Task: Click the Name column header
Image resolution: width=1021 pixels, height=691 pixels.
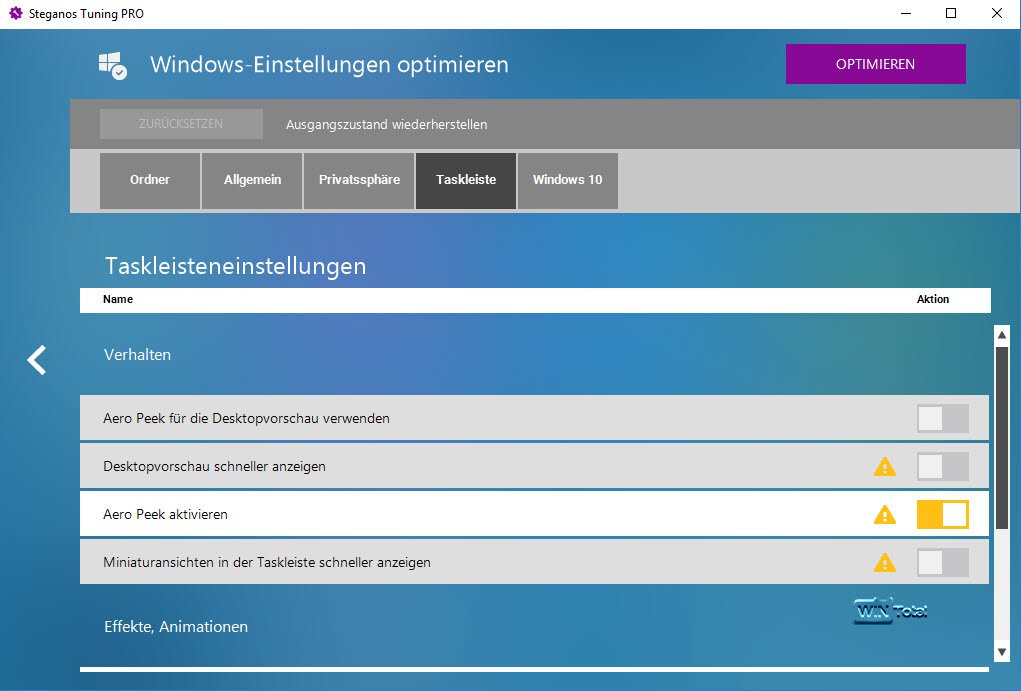Action: [x=118, y=299]
